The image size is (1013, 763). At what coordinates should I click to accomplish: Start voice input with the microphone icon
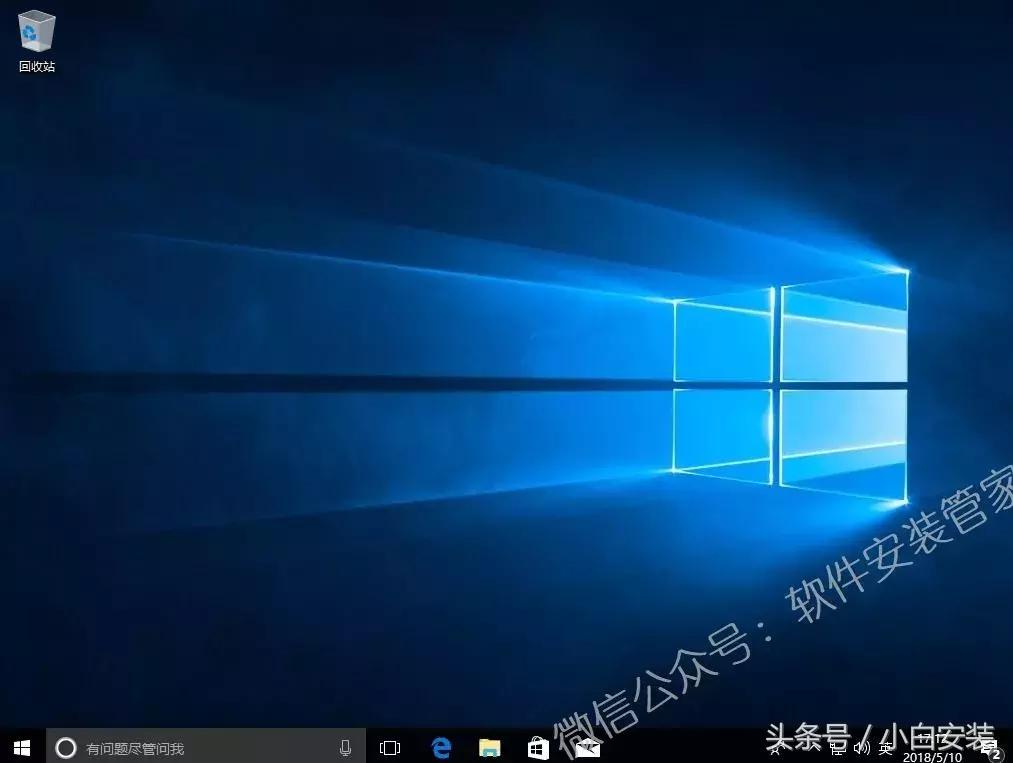coord(344,747)
